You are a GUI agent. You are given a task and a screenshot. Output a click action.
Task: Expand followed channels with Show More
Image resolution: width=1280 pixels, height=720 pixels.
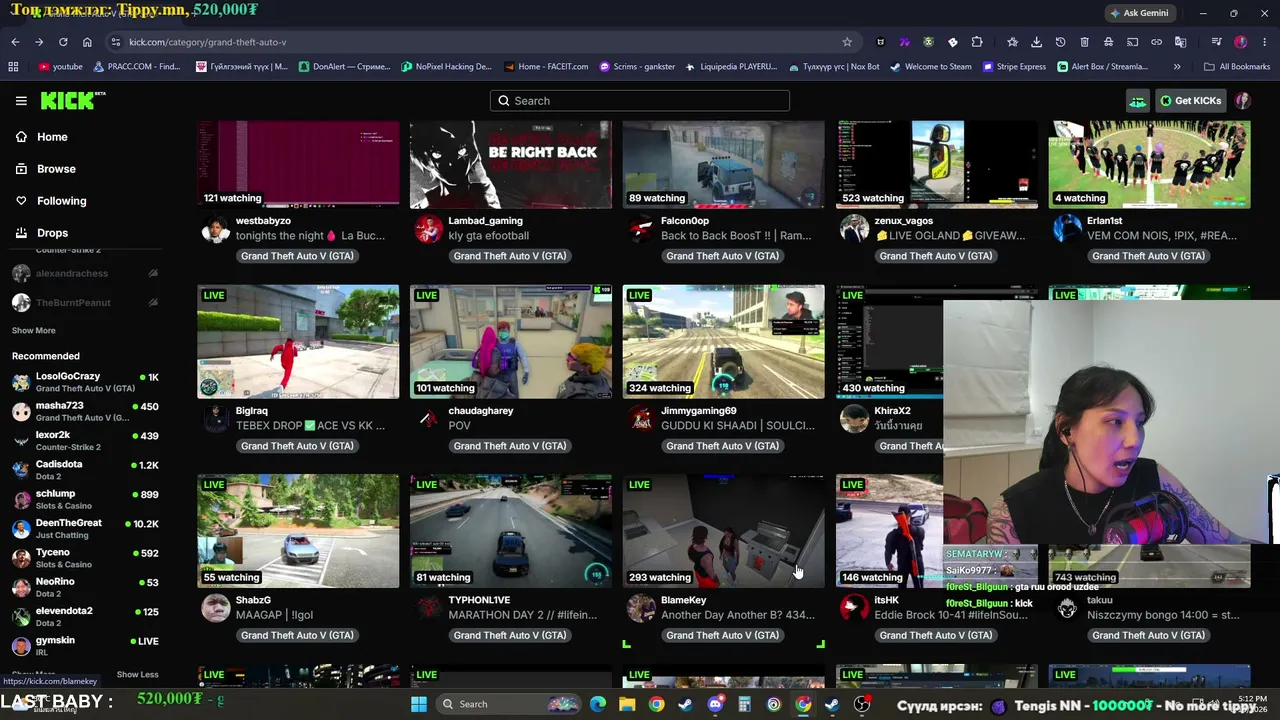(33, 331)
